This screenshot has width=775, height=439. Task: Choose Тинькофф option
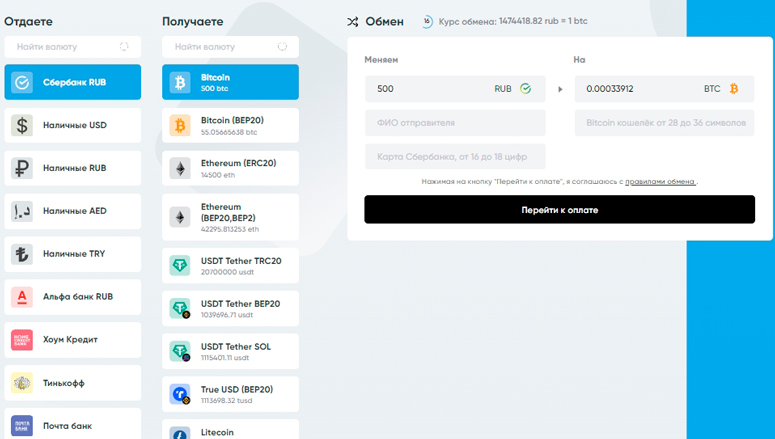coord(73,383)
